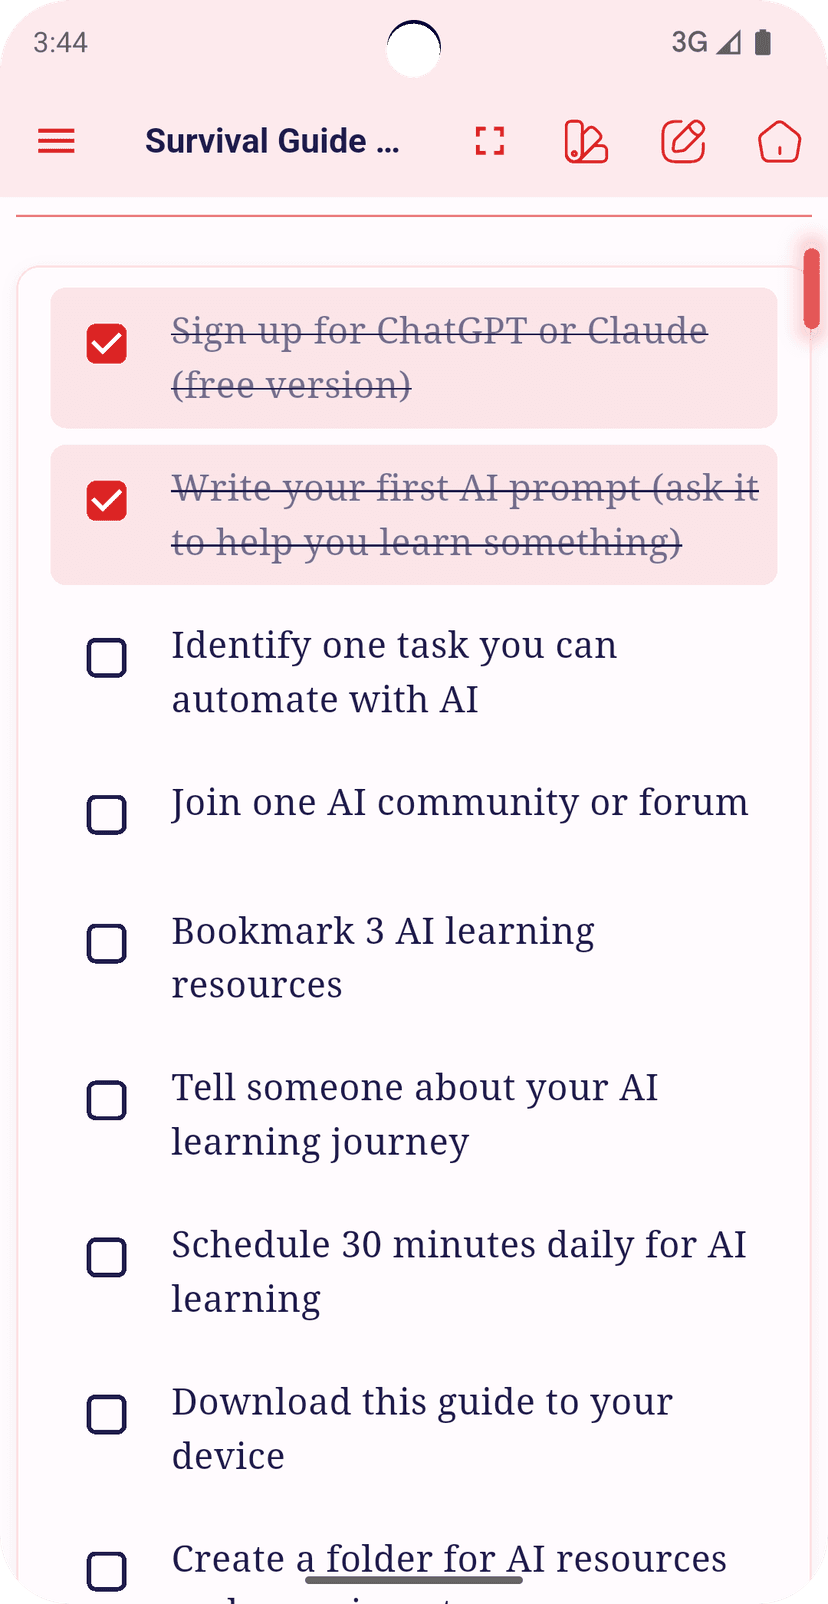Screen dimensions: 828x1604
Task: Tap the home icon
Action: pyautogui.click(x=779, y=141)
